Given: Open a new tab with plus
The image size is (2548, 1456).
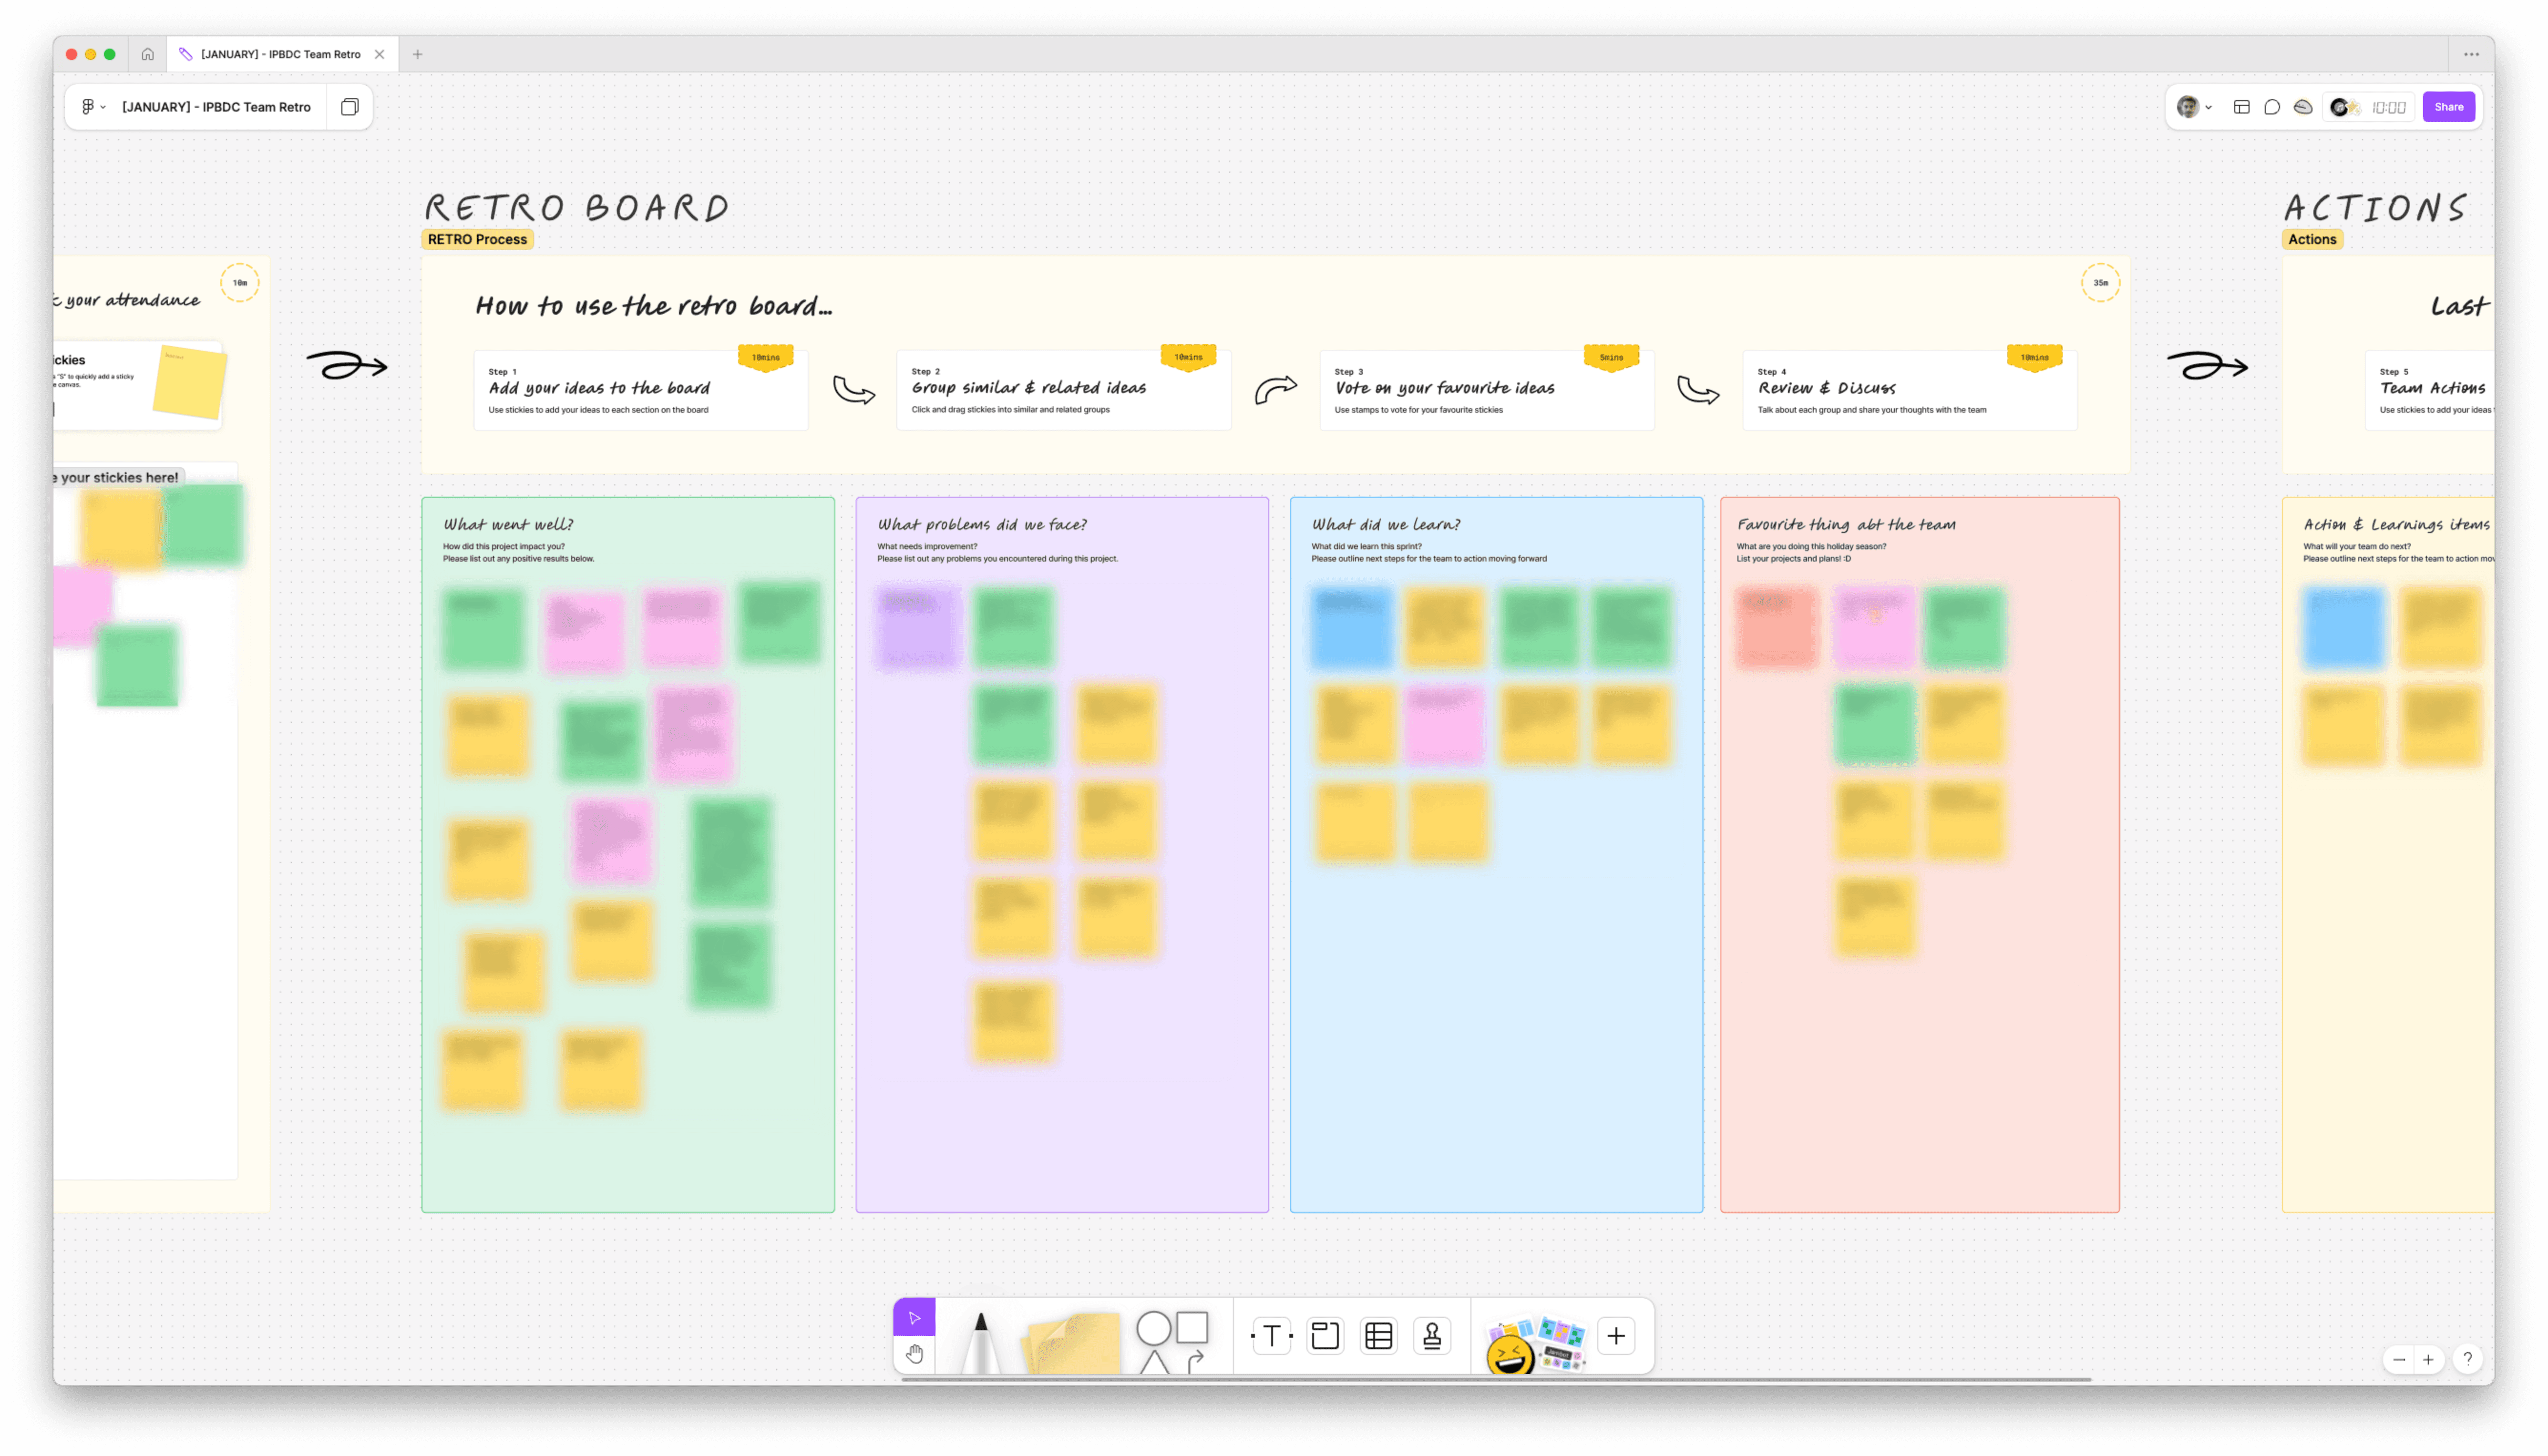Looking at the screenshot, I should pyautogui.click(x=417, y=54).
